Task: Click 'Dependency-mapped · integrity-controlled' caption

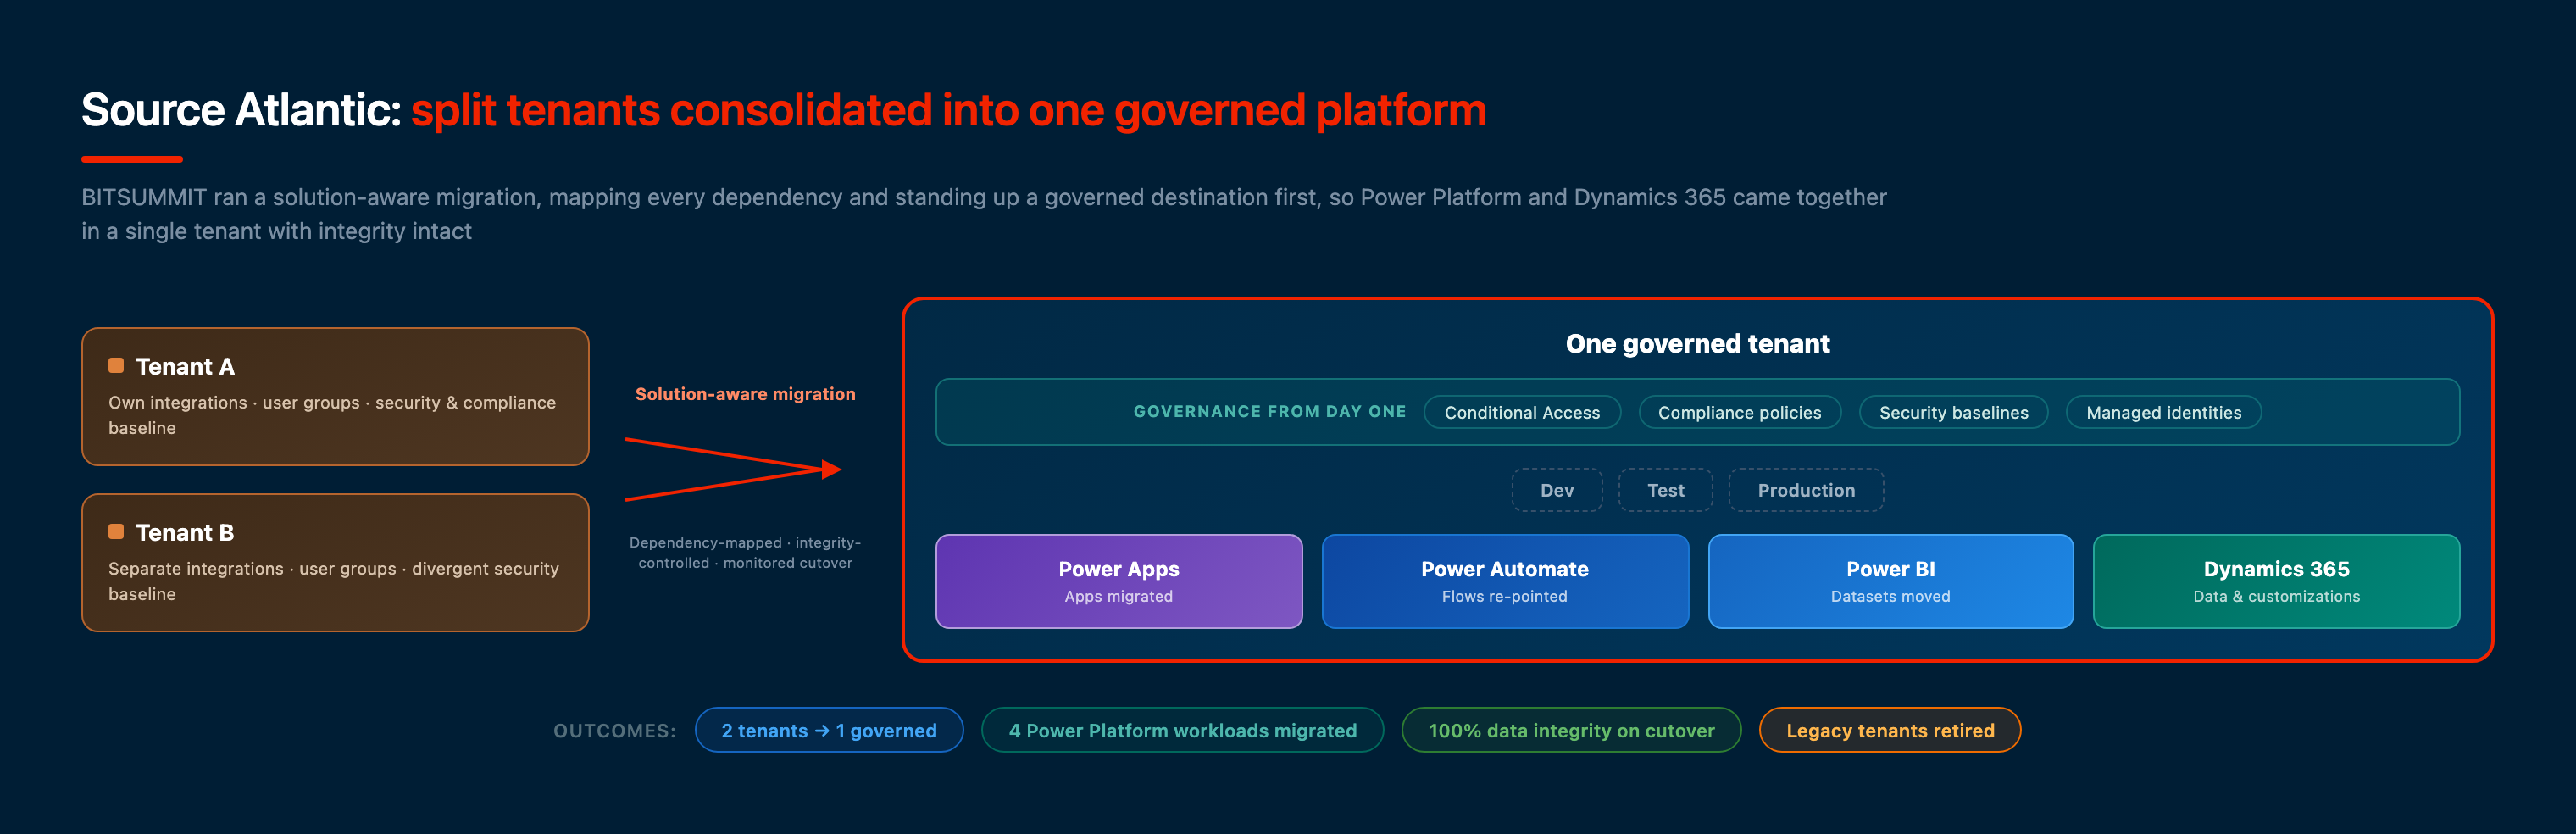Action: [745, 552]
